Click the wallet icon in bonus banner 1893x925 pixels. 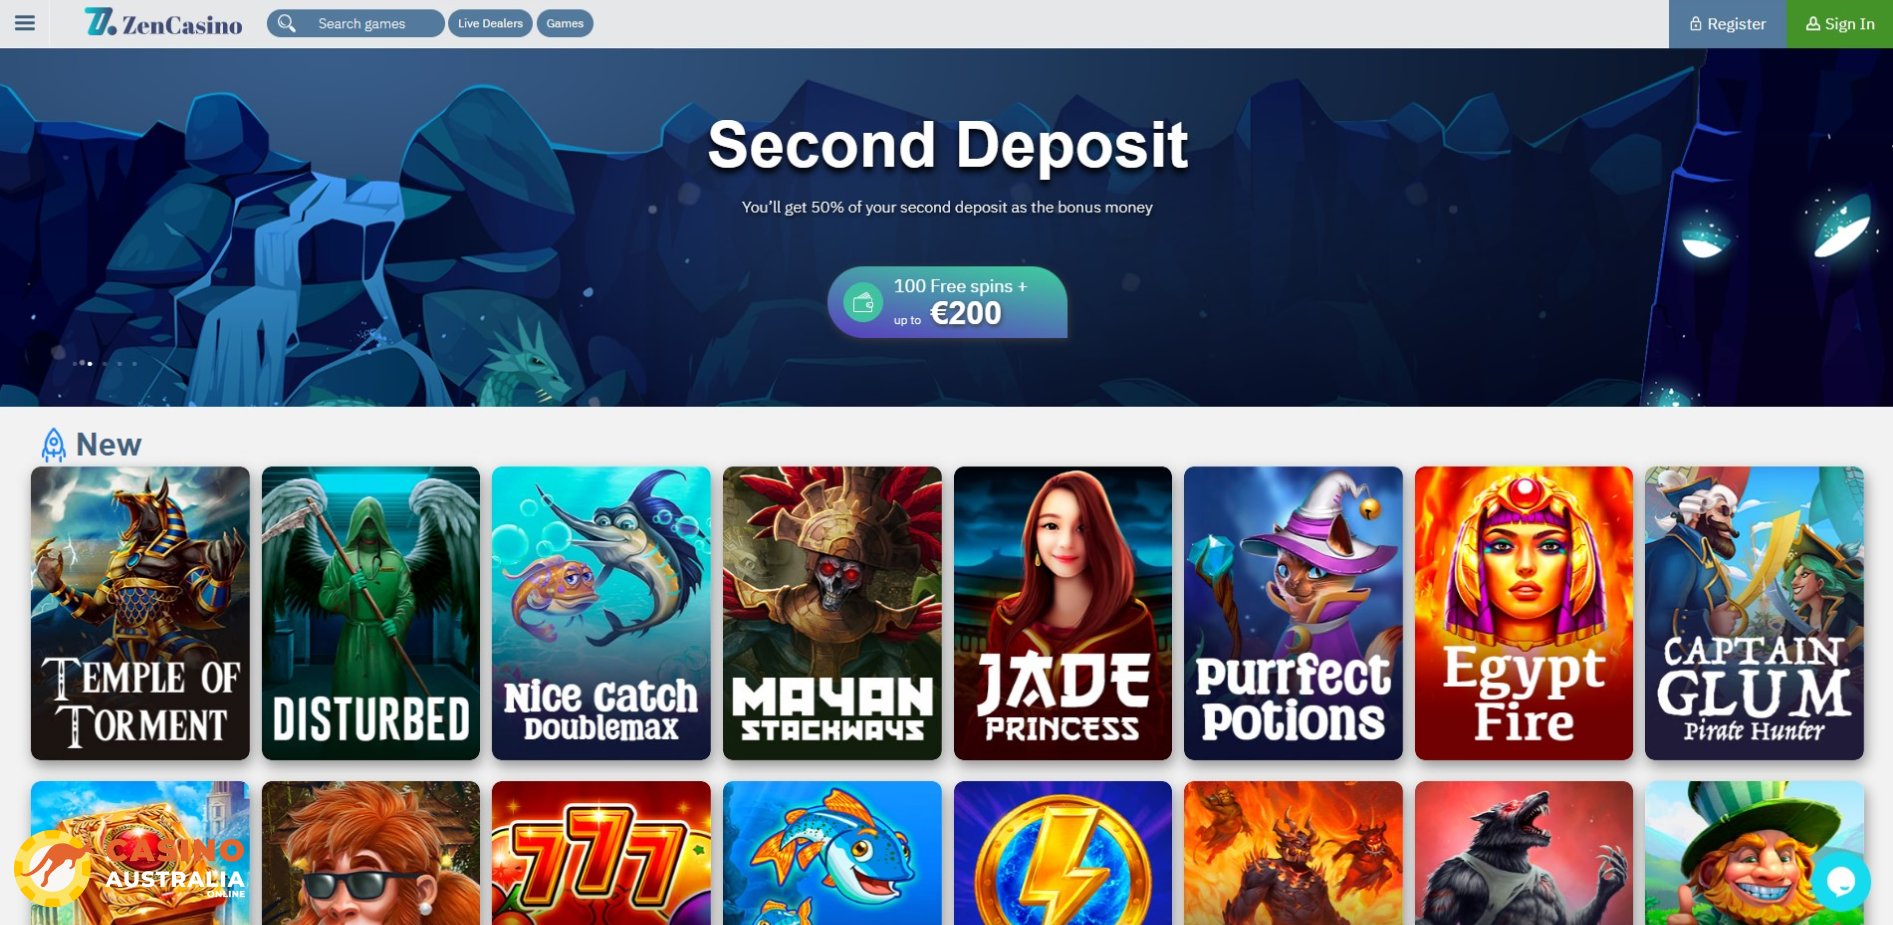click(x=863, y=302)
